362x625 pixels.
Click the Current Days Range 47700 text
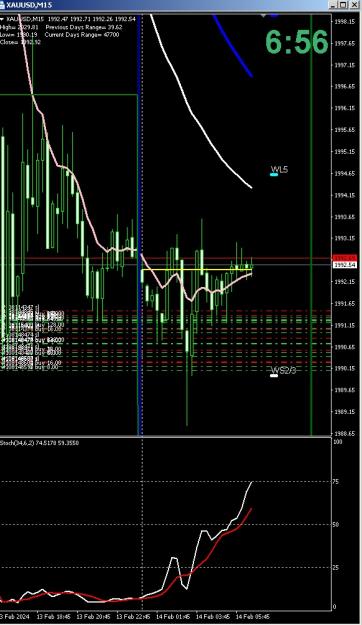[x=82, y=35]
